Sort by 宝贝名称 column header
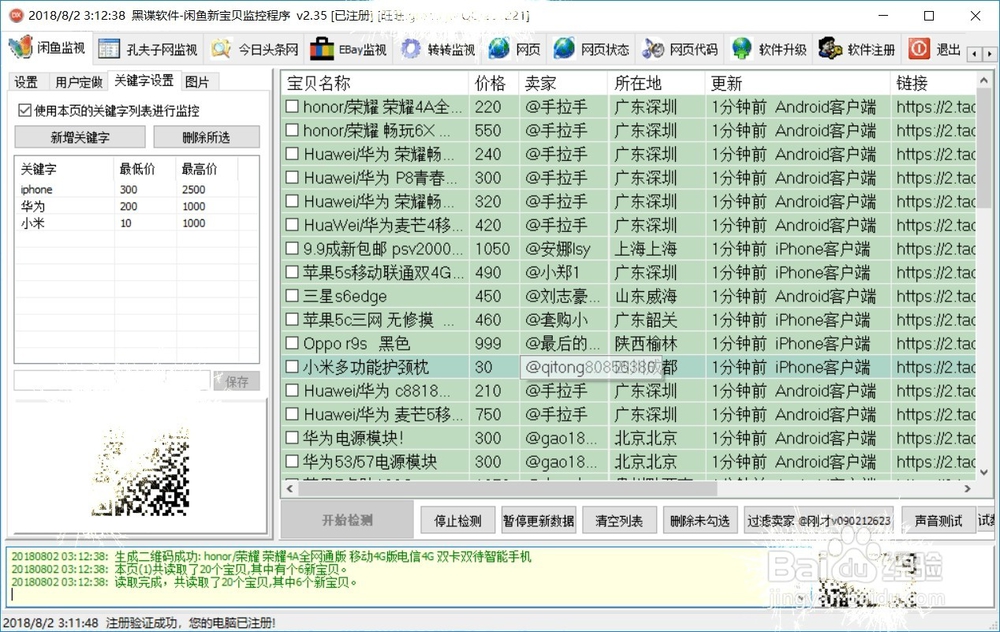Screen dimensions: 1000x632 [374, 83]
